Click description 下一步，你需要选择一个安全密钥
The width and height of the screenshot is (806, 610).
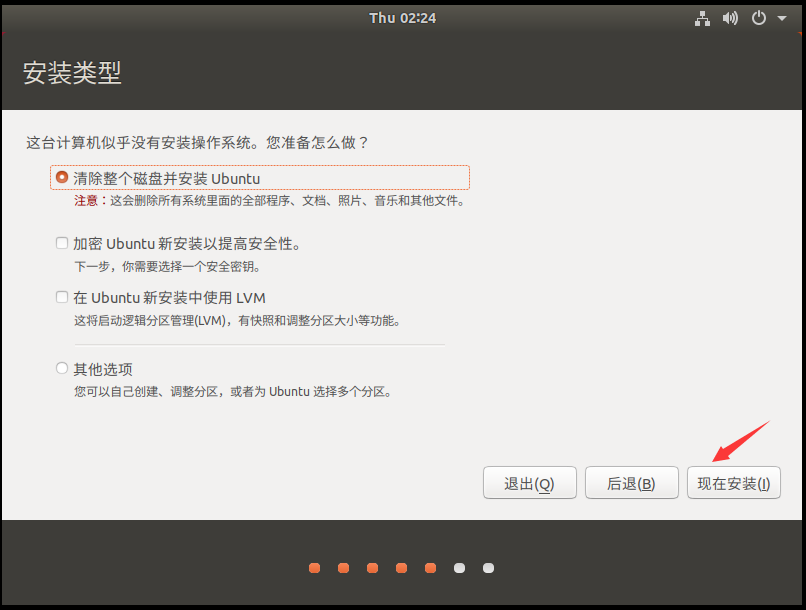pos(168,266)
